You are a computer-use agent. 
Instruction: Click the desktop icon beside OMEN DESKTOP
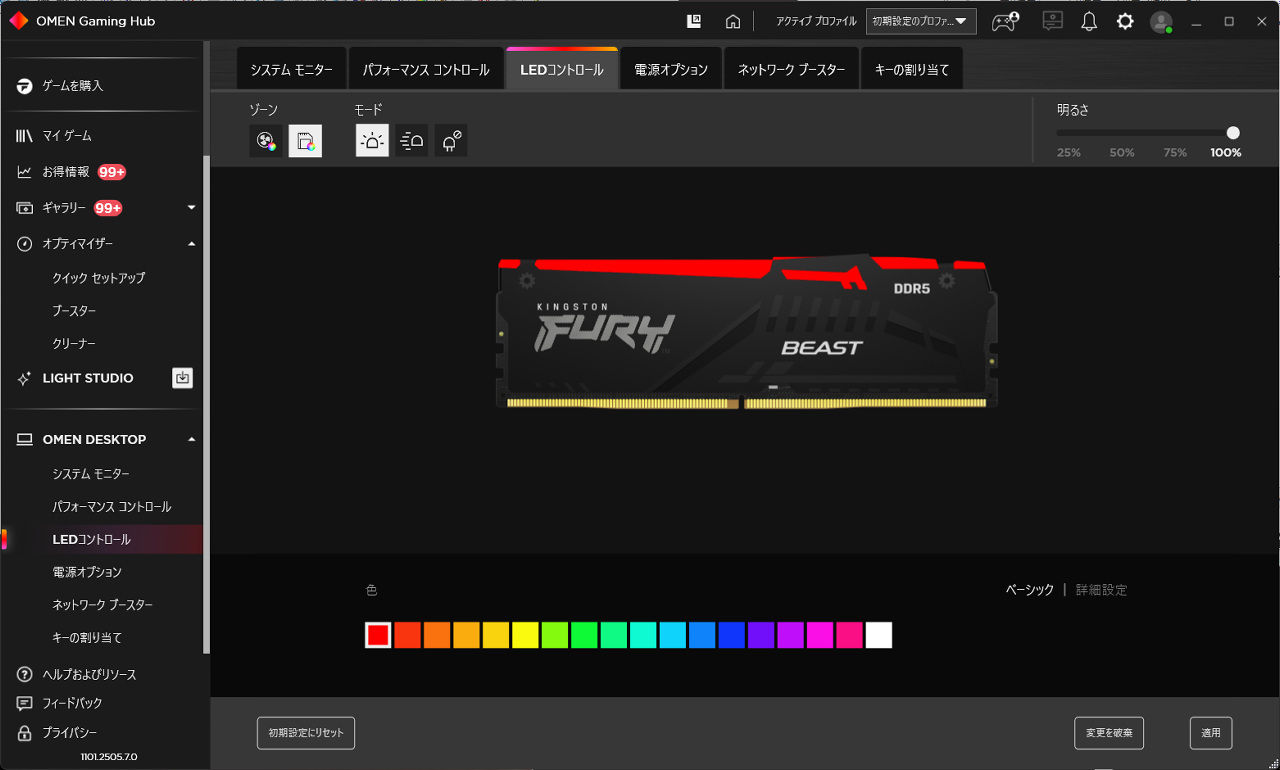(x=25, y=440)
